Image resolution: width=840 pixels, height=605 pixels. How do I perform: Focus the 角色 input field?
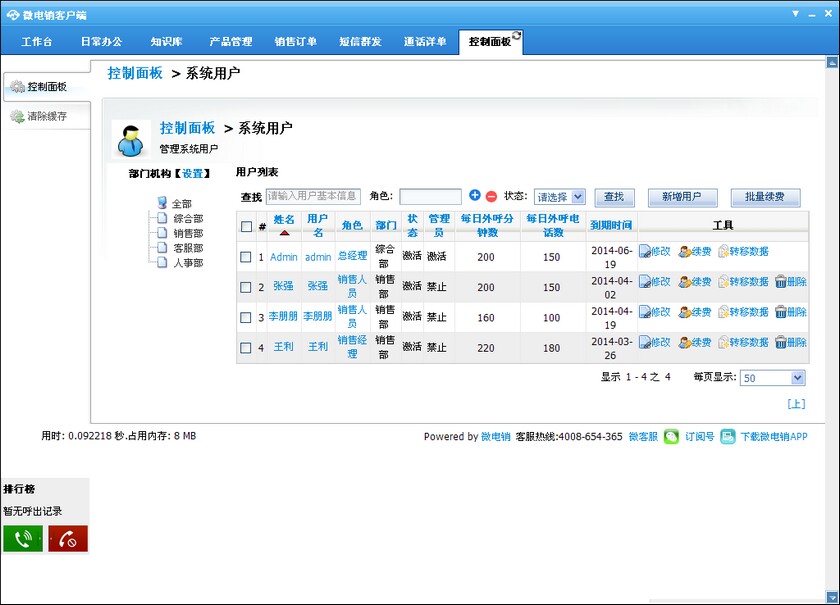point(430,197)
